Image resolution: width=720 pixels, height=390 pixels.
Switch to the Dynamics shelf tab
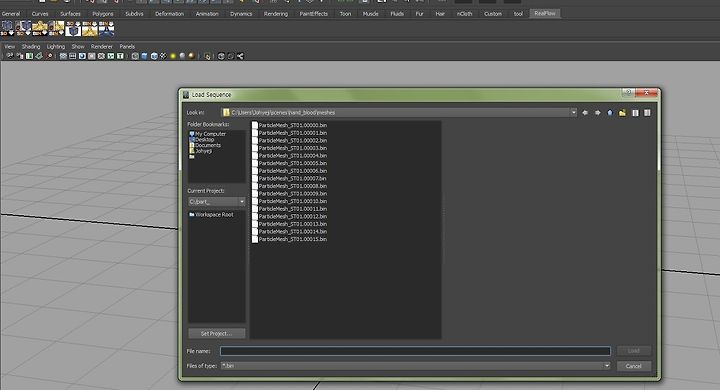pyautogui.click(x=241, y=14)
